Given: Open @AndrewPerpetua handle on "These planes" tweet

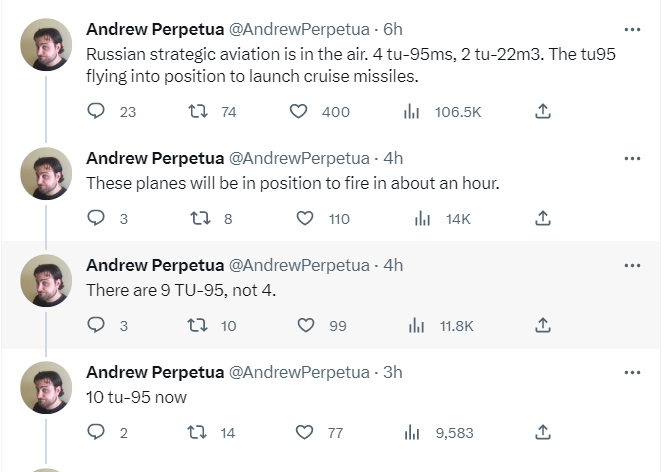Looking at the screenshot, I should 300,158.
